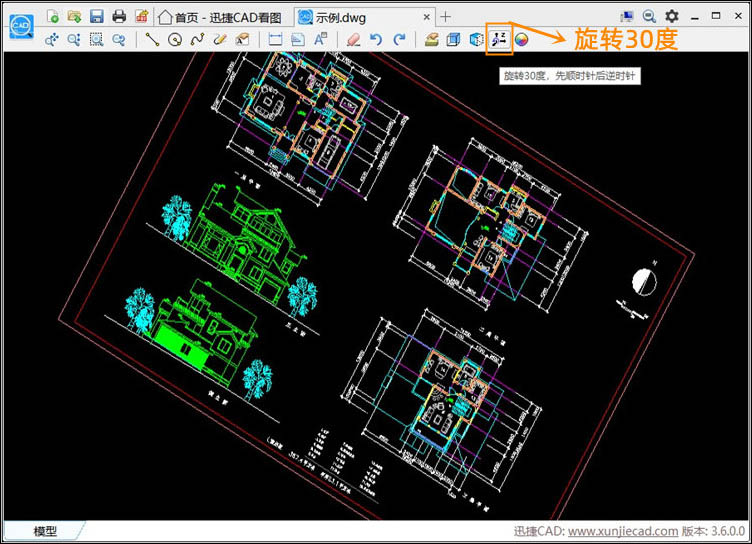752x544 pixels.
Task: Select the pencil freehand tool
Action: point(220,39)
